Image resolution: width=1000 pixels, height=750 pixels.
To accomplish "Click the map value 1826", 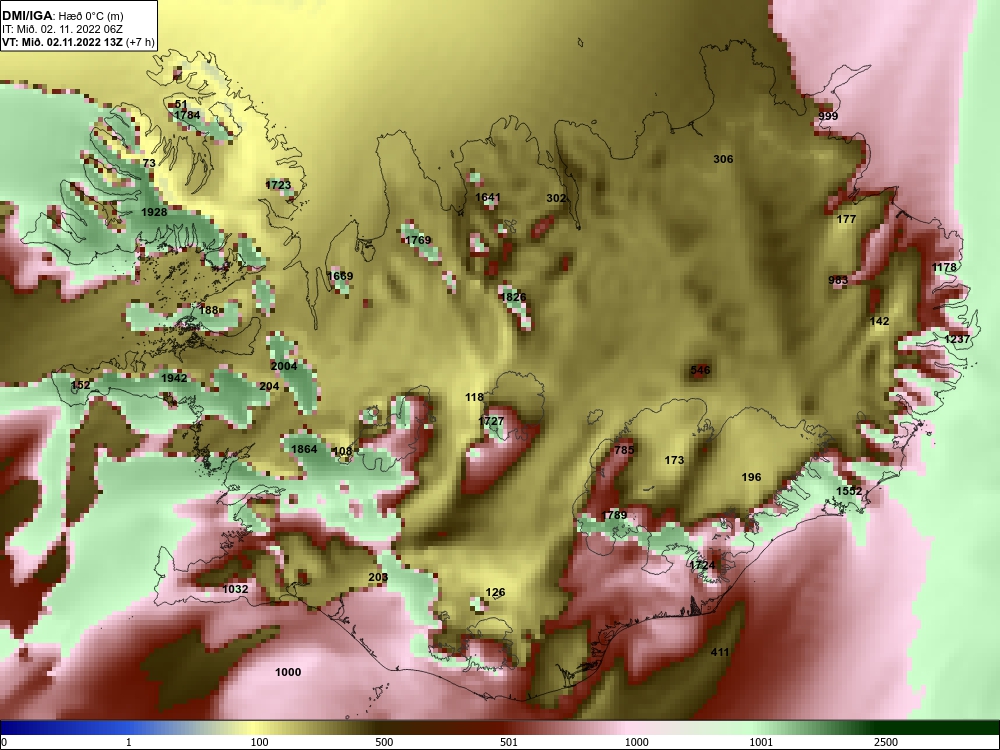I will pos(513,297).
